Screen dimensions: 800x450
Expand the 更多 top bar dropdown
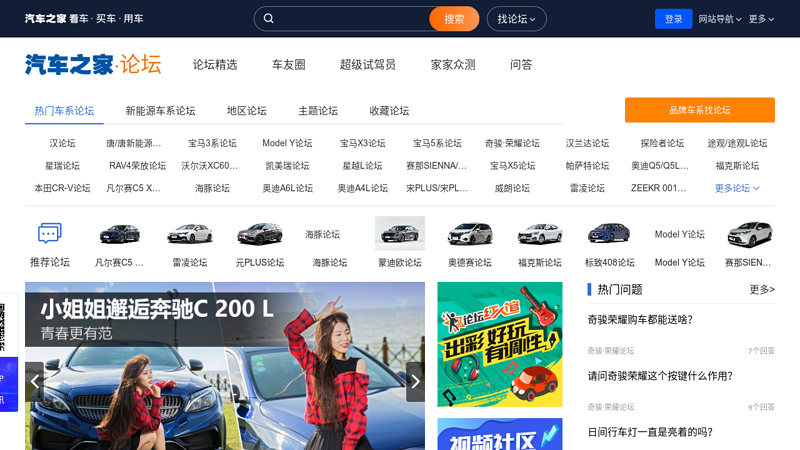761,19
